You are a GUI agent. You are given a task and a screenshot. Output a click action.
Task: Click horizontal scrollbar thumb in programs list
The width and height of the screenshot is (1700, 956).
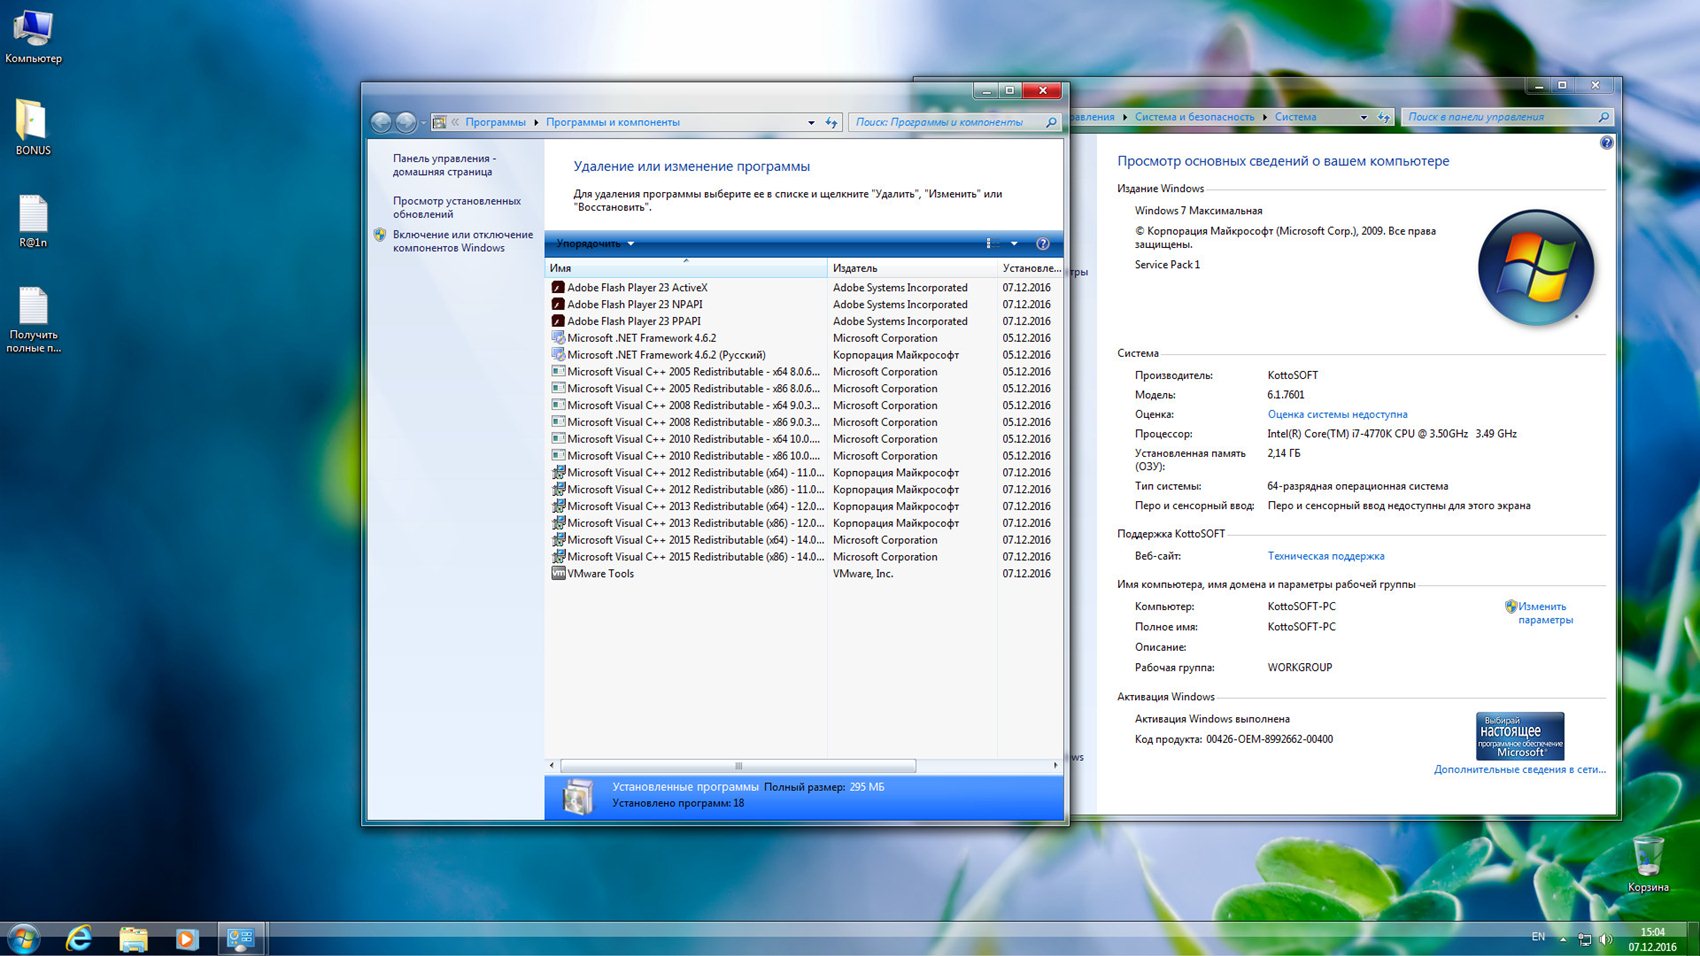tap(738, 766)
